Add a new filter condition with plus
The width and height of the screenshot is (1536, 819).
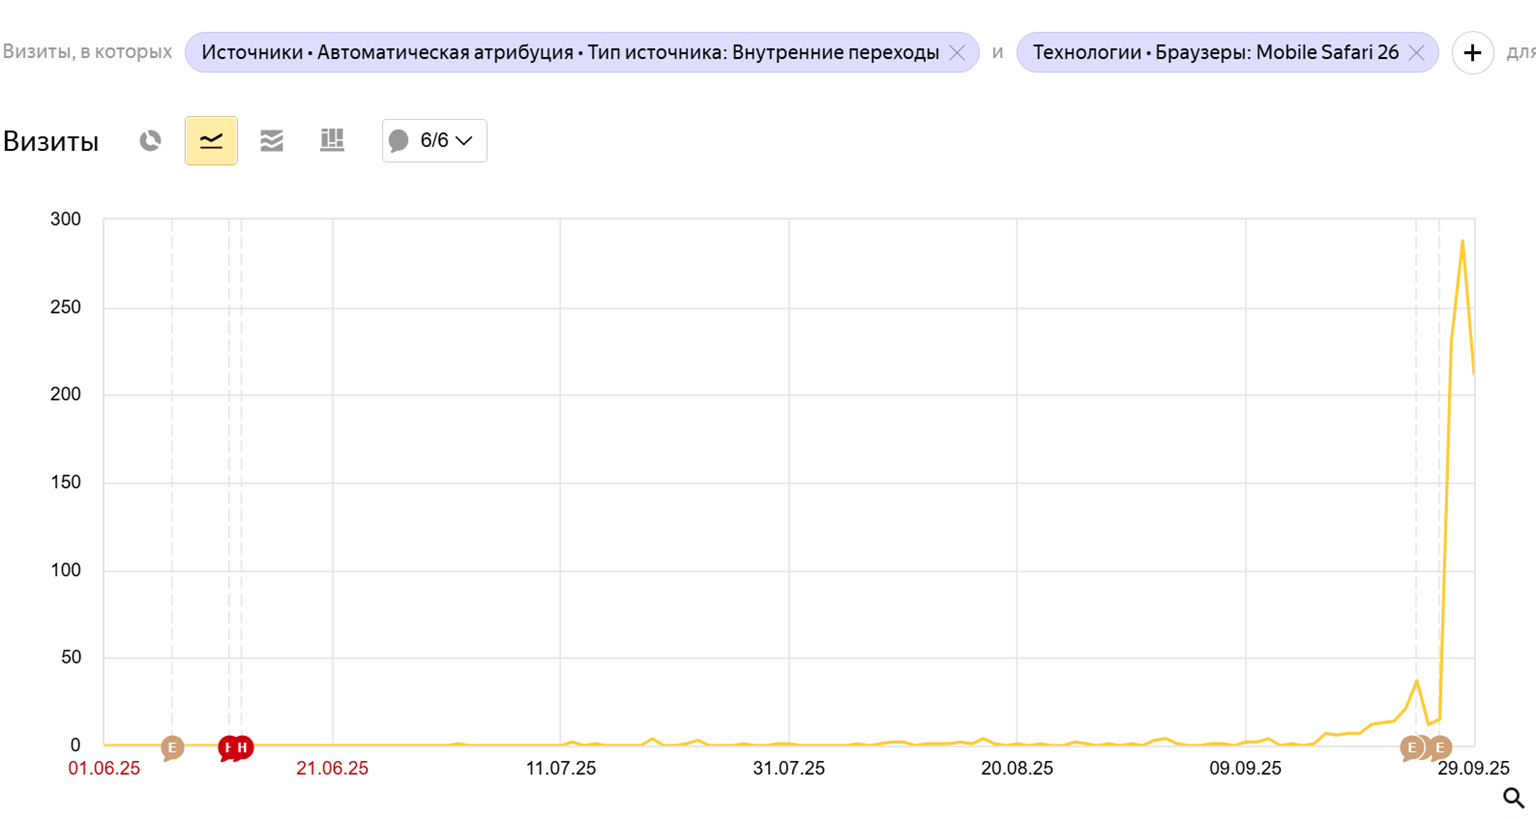coord(1472,53)
